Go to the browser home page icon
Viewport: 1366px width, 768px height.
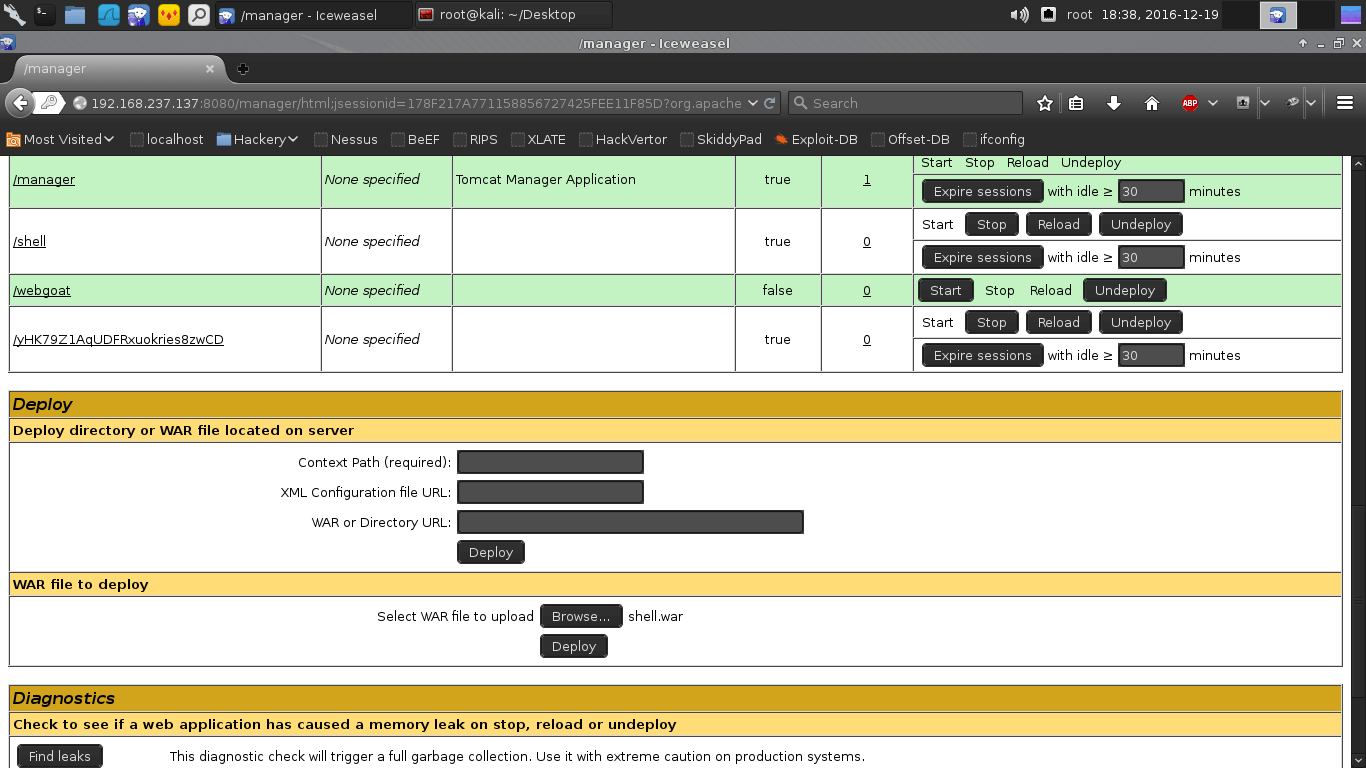tap(1152, 103)
